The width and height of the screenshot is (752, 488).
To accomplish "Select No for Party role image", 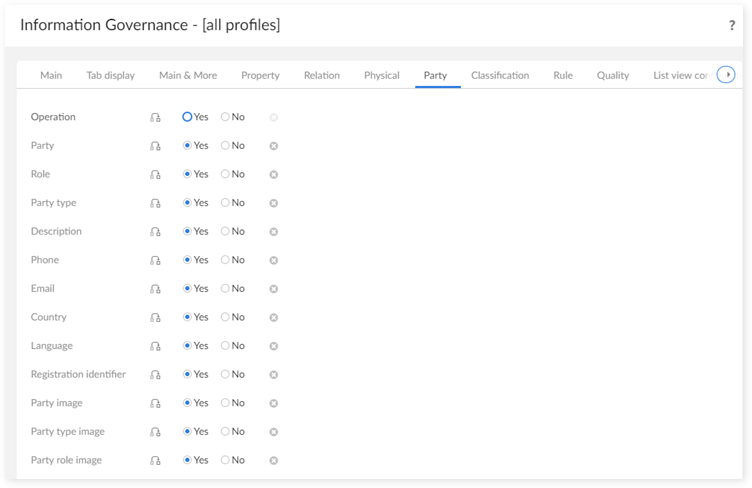I will [x=225, y=460].
